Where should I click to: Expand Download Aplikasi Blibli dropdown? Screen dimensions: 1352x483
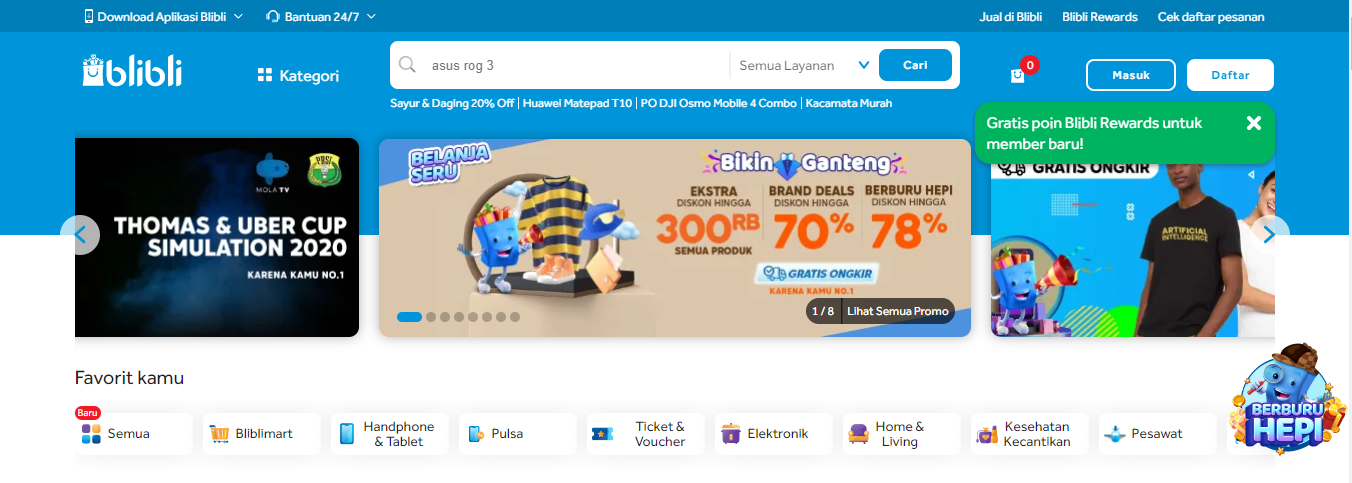(x=163, y=16)
